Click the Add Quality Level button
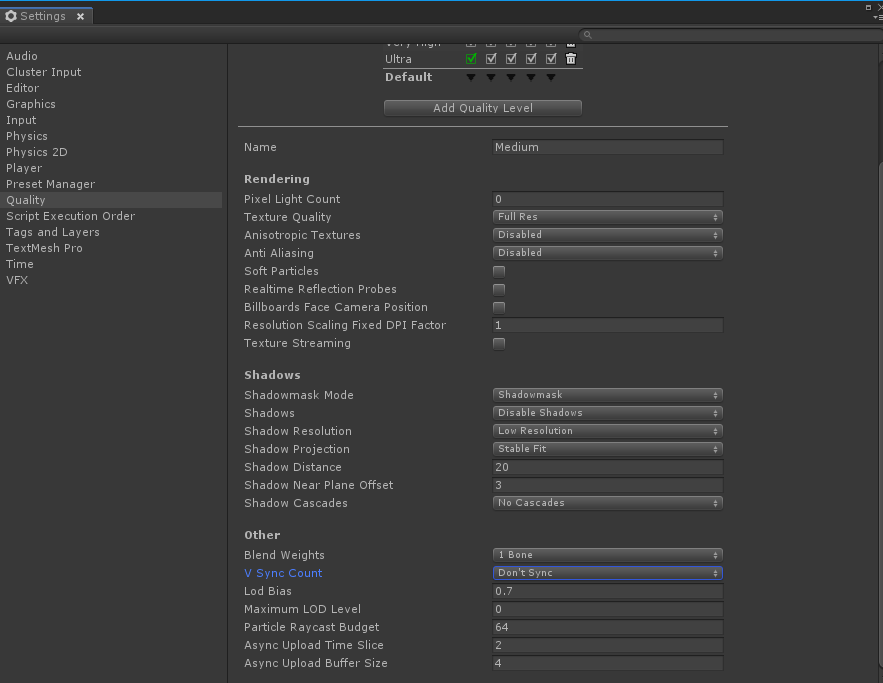The image size is (883, 683). pos(483,108)
